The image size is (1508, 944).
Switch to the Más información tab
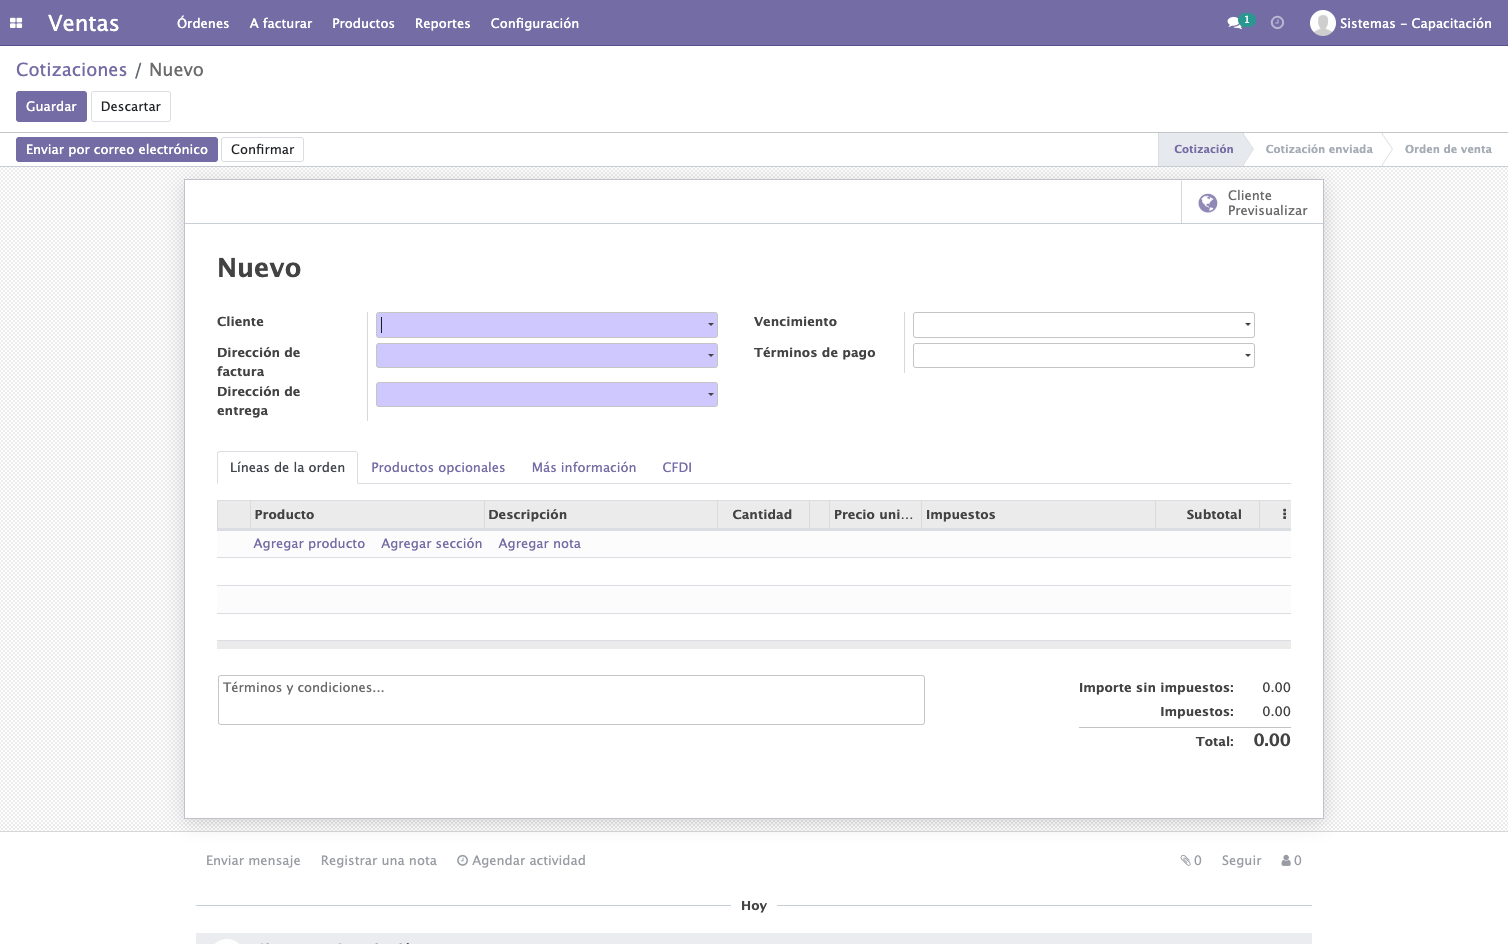[584, 467]
